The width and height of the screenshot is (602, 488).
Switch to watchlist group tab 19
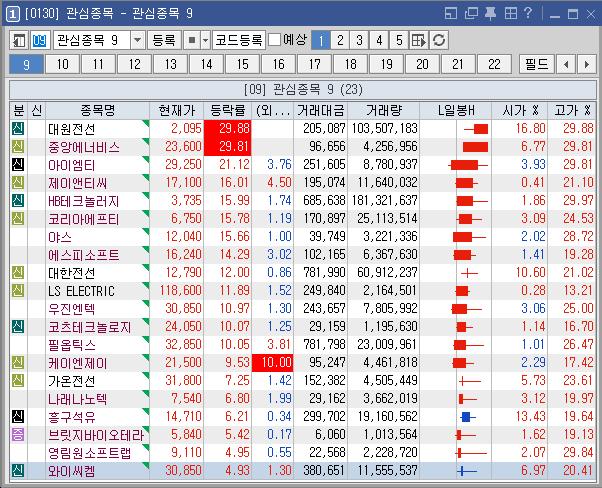coord(386,64)
